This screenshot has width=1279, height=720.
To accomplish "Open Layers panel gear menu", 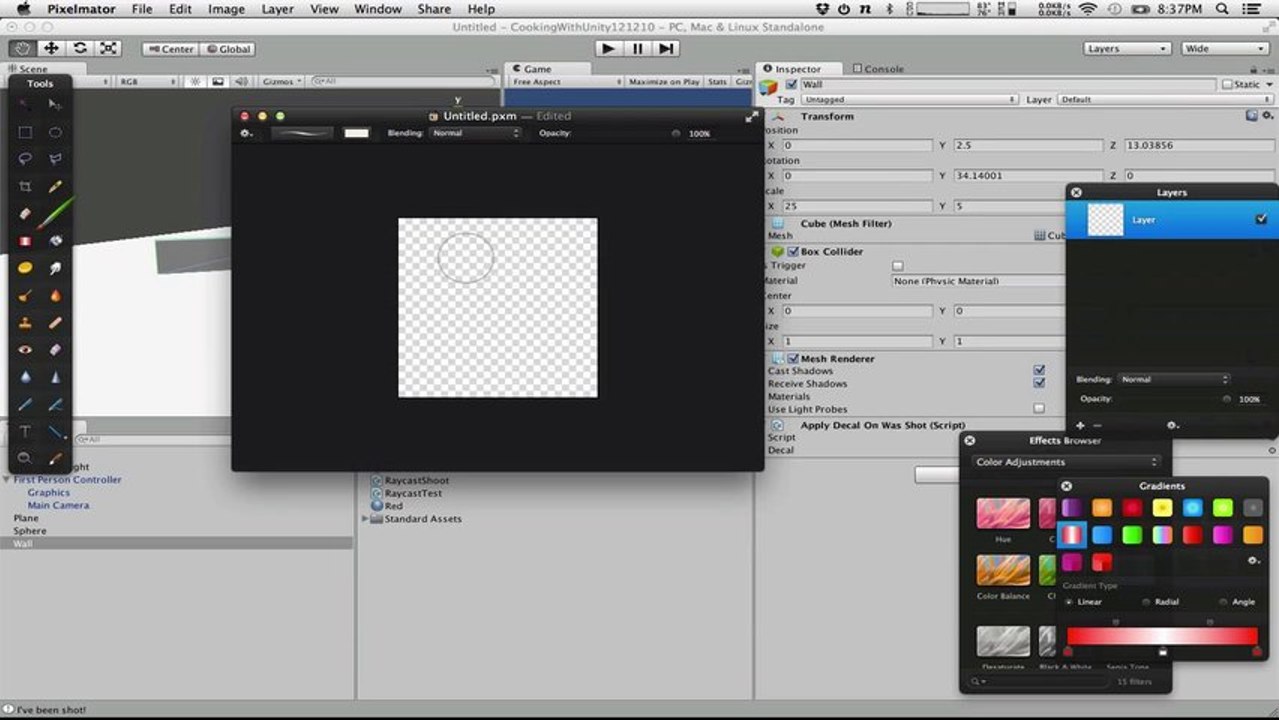I will point(1172,426).
